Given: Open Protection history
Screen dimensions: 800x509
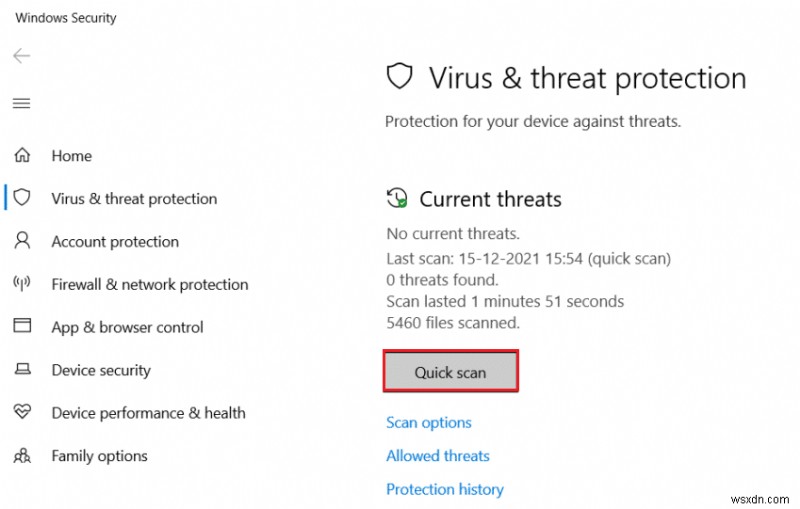Looking at the screenshot, I should click(445, 489).
